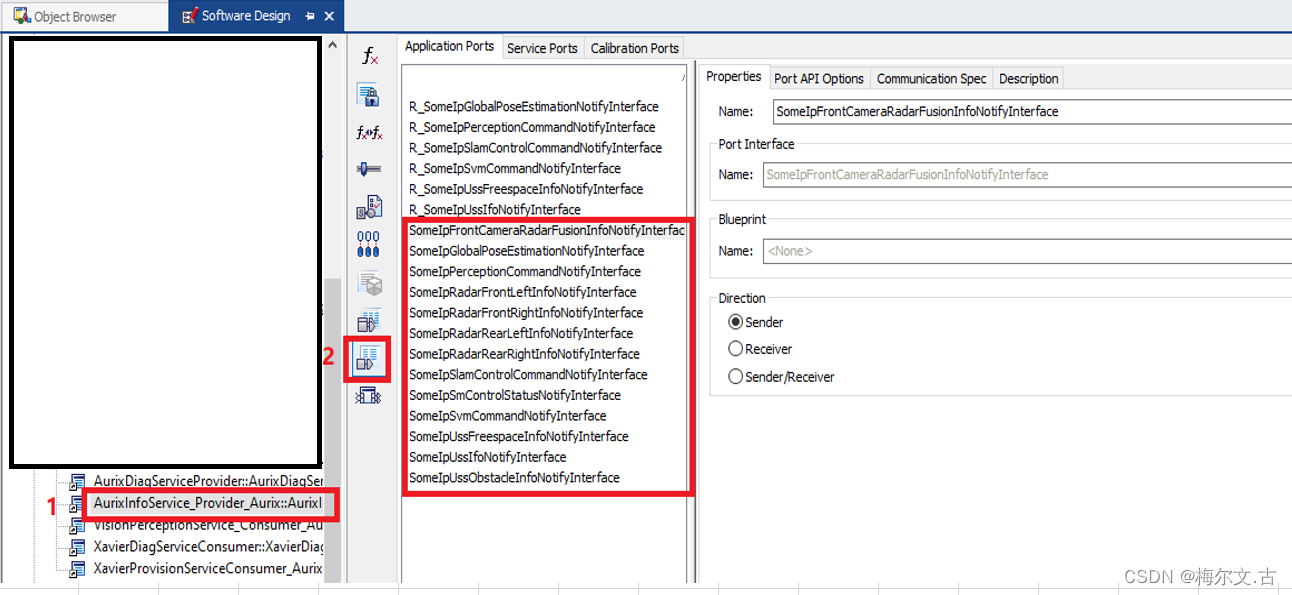Click the bottommost port mapping toolbar icon
This screenshot has width=1292, height=595.
pyautogui.click(x=367, y=396)
